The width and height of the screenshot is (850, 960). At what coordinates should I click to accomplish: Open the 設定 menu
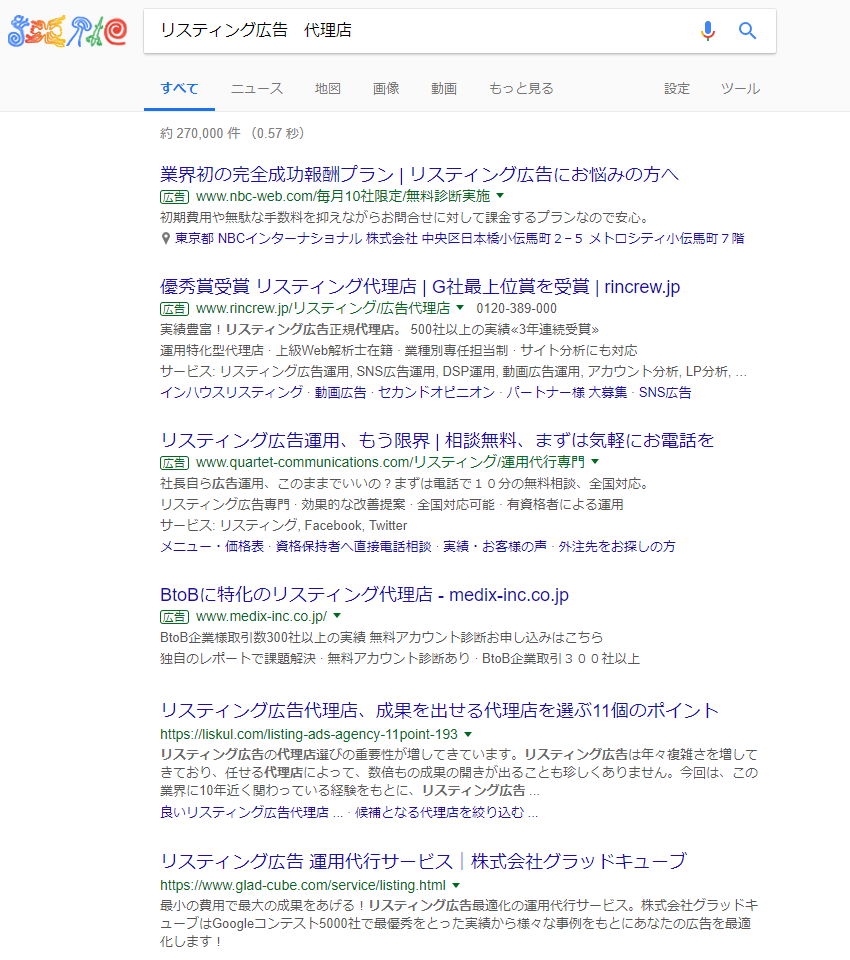[677, 88]
